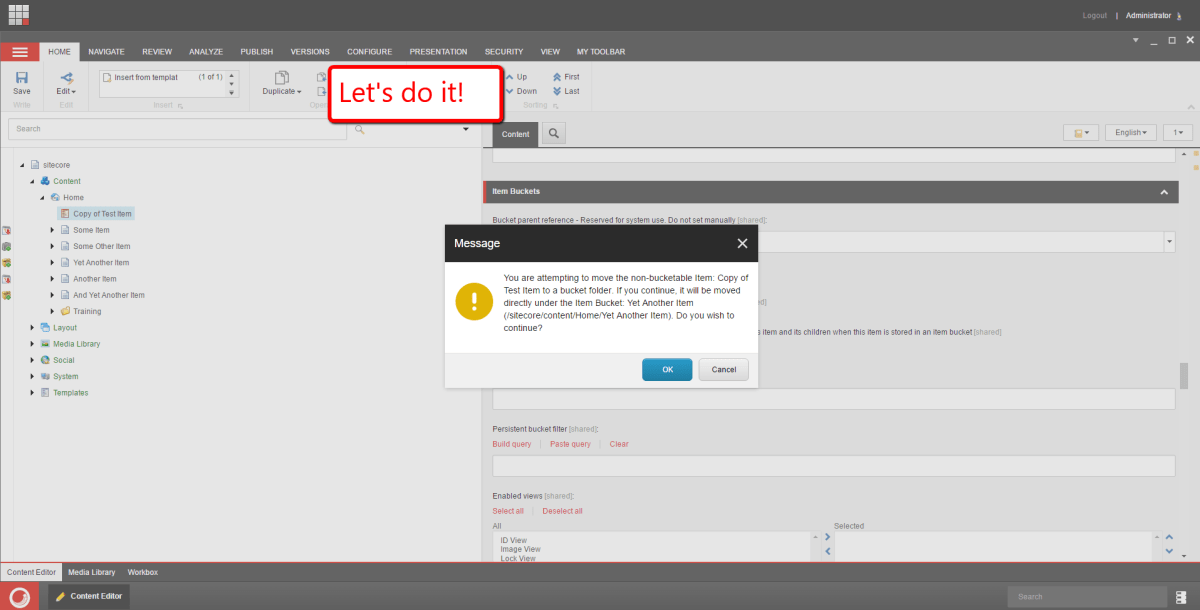
Task: Select the Some Other Item tree node
Action: [x=101, y=246]
